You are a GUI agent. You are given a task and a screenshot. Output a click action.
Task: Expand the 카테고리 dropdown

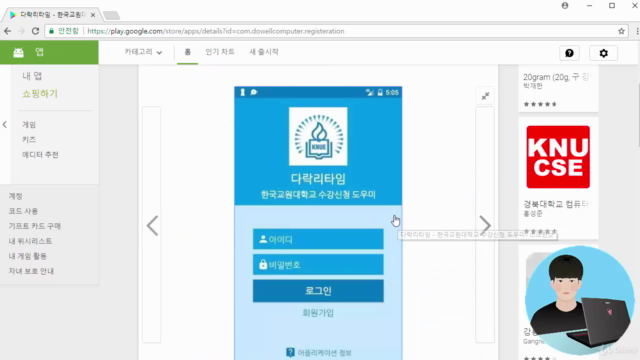coord(143,52)
